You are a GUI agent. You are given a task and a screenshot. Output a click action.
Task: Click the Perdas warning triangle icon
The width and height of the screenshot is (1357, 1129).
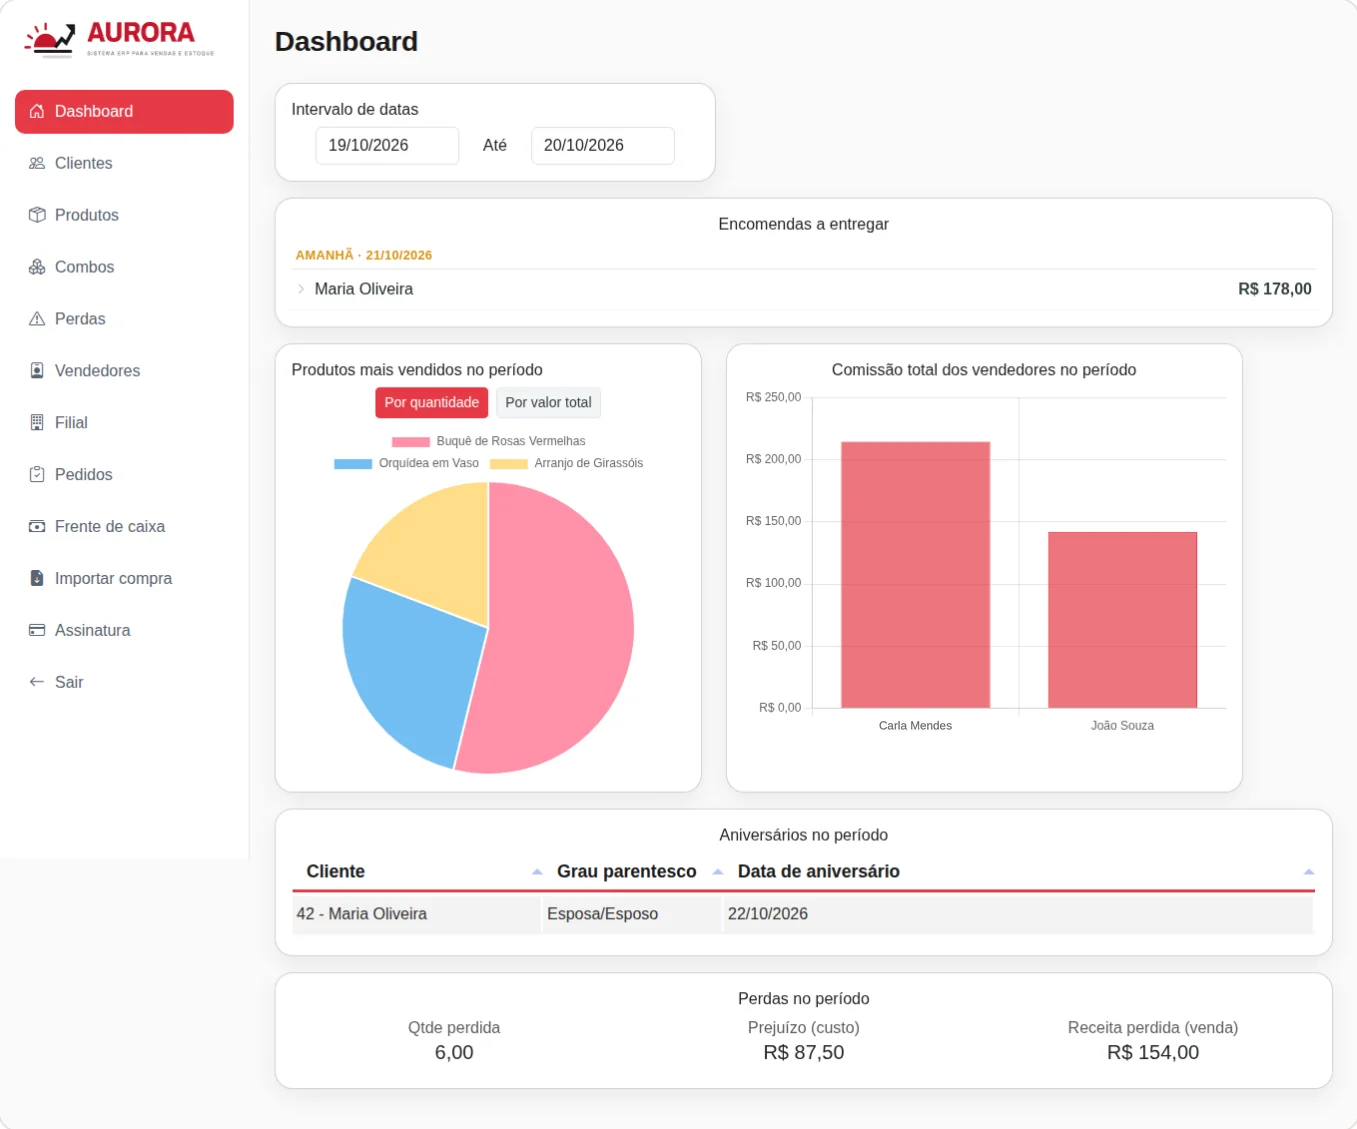[37, 319]
